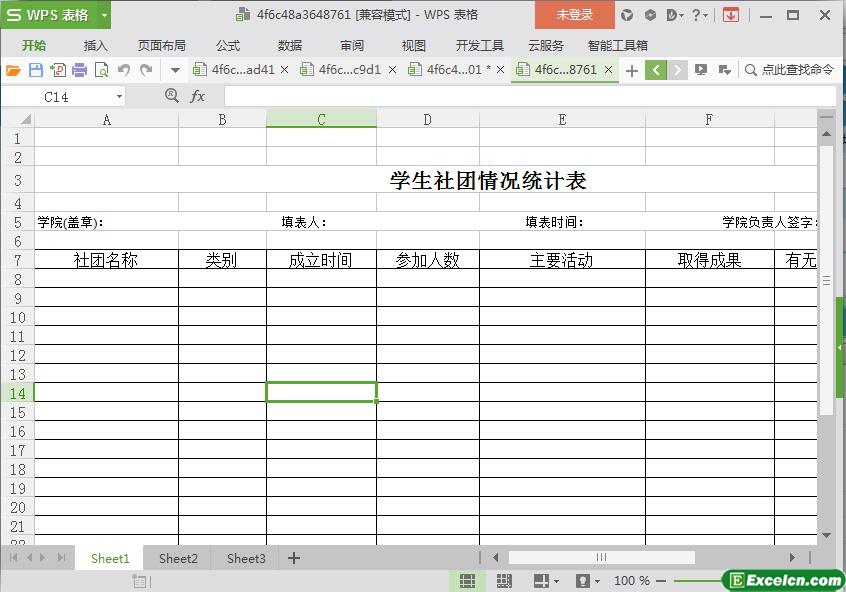This screenshot has width=846, height=592.
Task: Click the 点此查找命令 search box
Action: click(789, 70)
